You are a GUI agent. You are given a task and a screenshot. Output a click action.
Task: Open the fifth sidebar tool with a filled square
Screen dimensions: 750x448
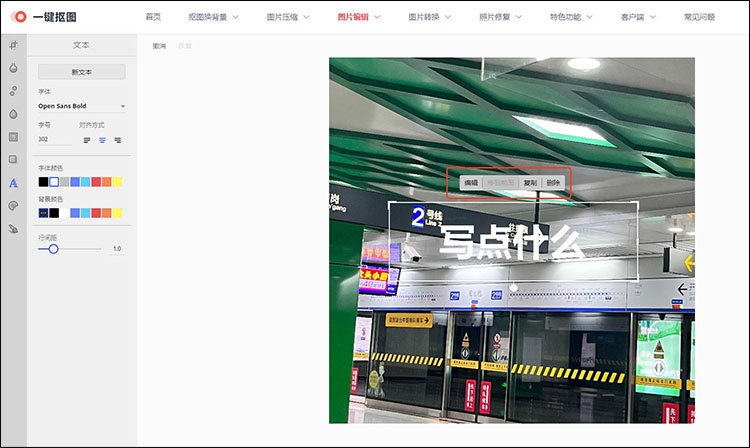coord(13,137)
